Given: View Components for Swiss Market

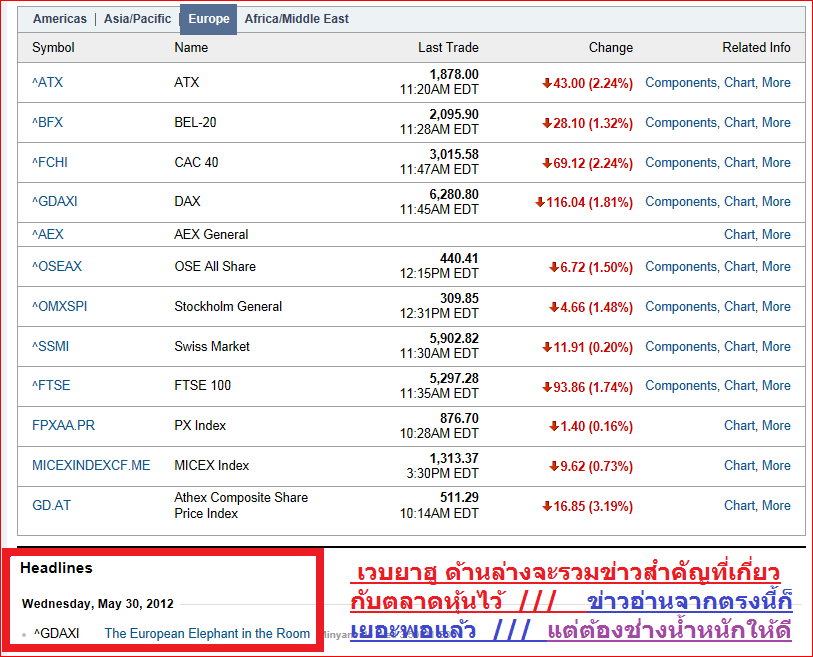Looking at the screenshot, I should (x=681, y=346).
